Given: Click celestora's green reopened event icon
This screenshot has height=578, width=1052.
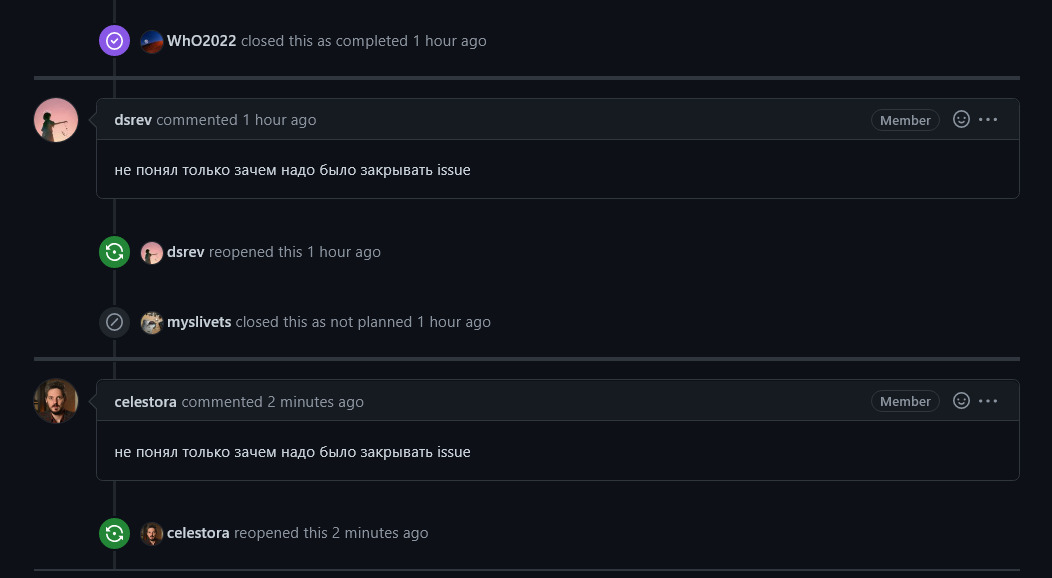Looking at the screenshot, I should 115,533.
